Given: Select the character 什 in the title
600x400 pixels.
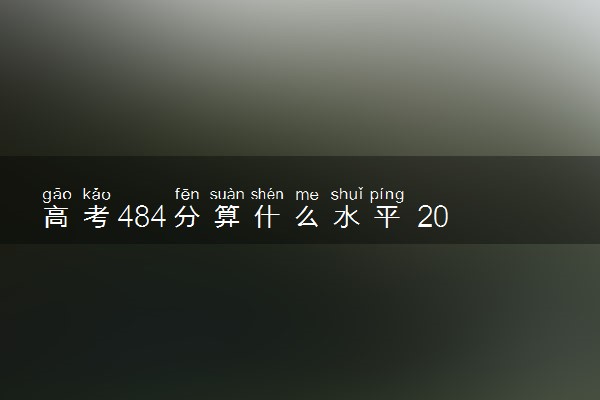Looking at the screenshot, I should coord(267,217).
